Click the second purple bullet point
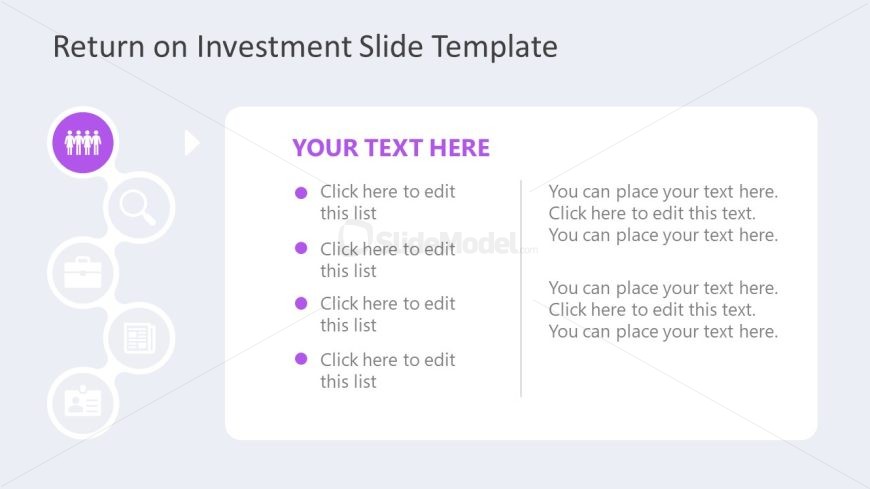 [x=301, y=248]
